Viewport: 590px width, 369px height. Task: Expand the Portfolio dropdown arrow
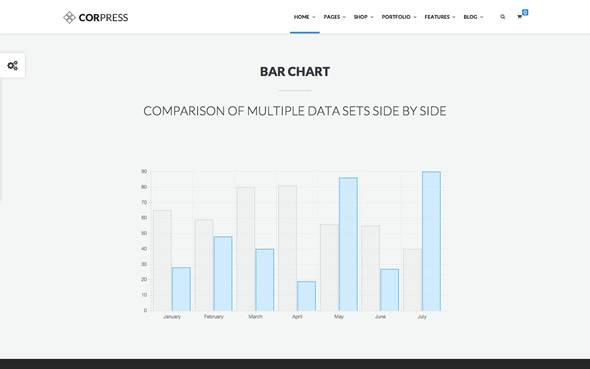415,17
